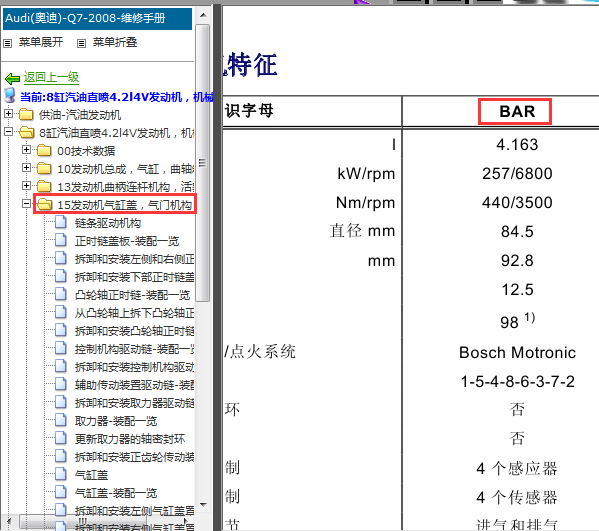Click the firing order 1-5-4-8-6-3-7-2

(x=517, y=382)
